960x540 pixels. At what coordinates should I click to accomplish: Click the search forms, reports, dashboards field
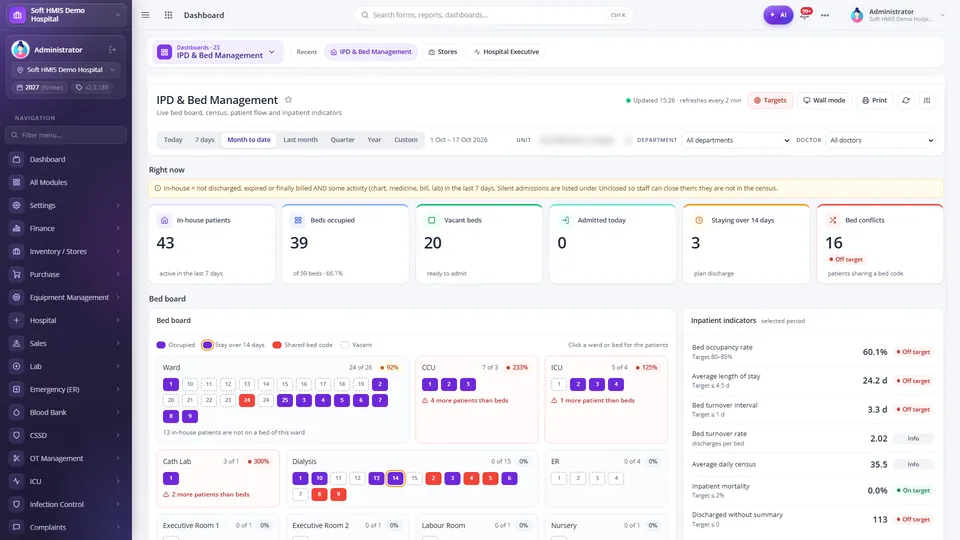[493, 15]
